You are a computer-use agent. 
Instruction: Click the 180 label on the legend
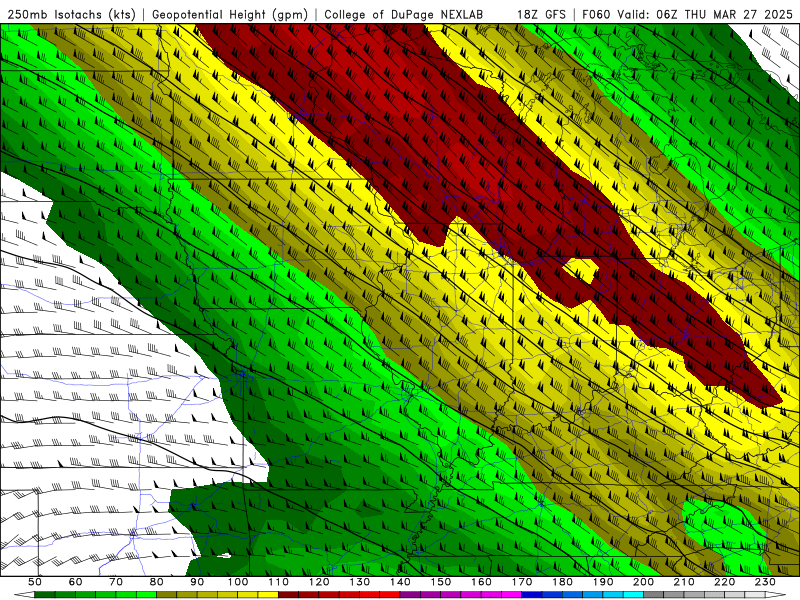point(562,582)
